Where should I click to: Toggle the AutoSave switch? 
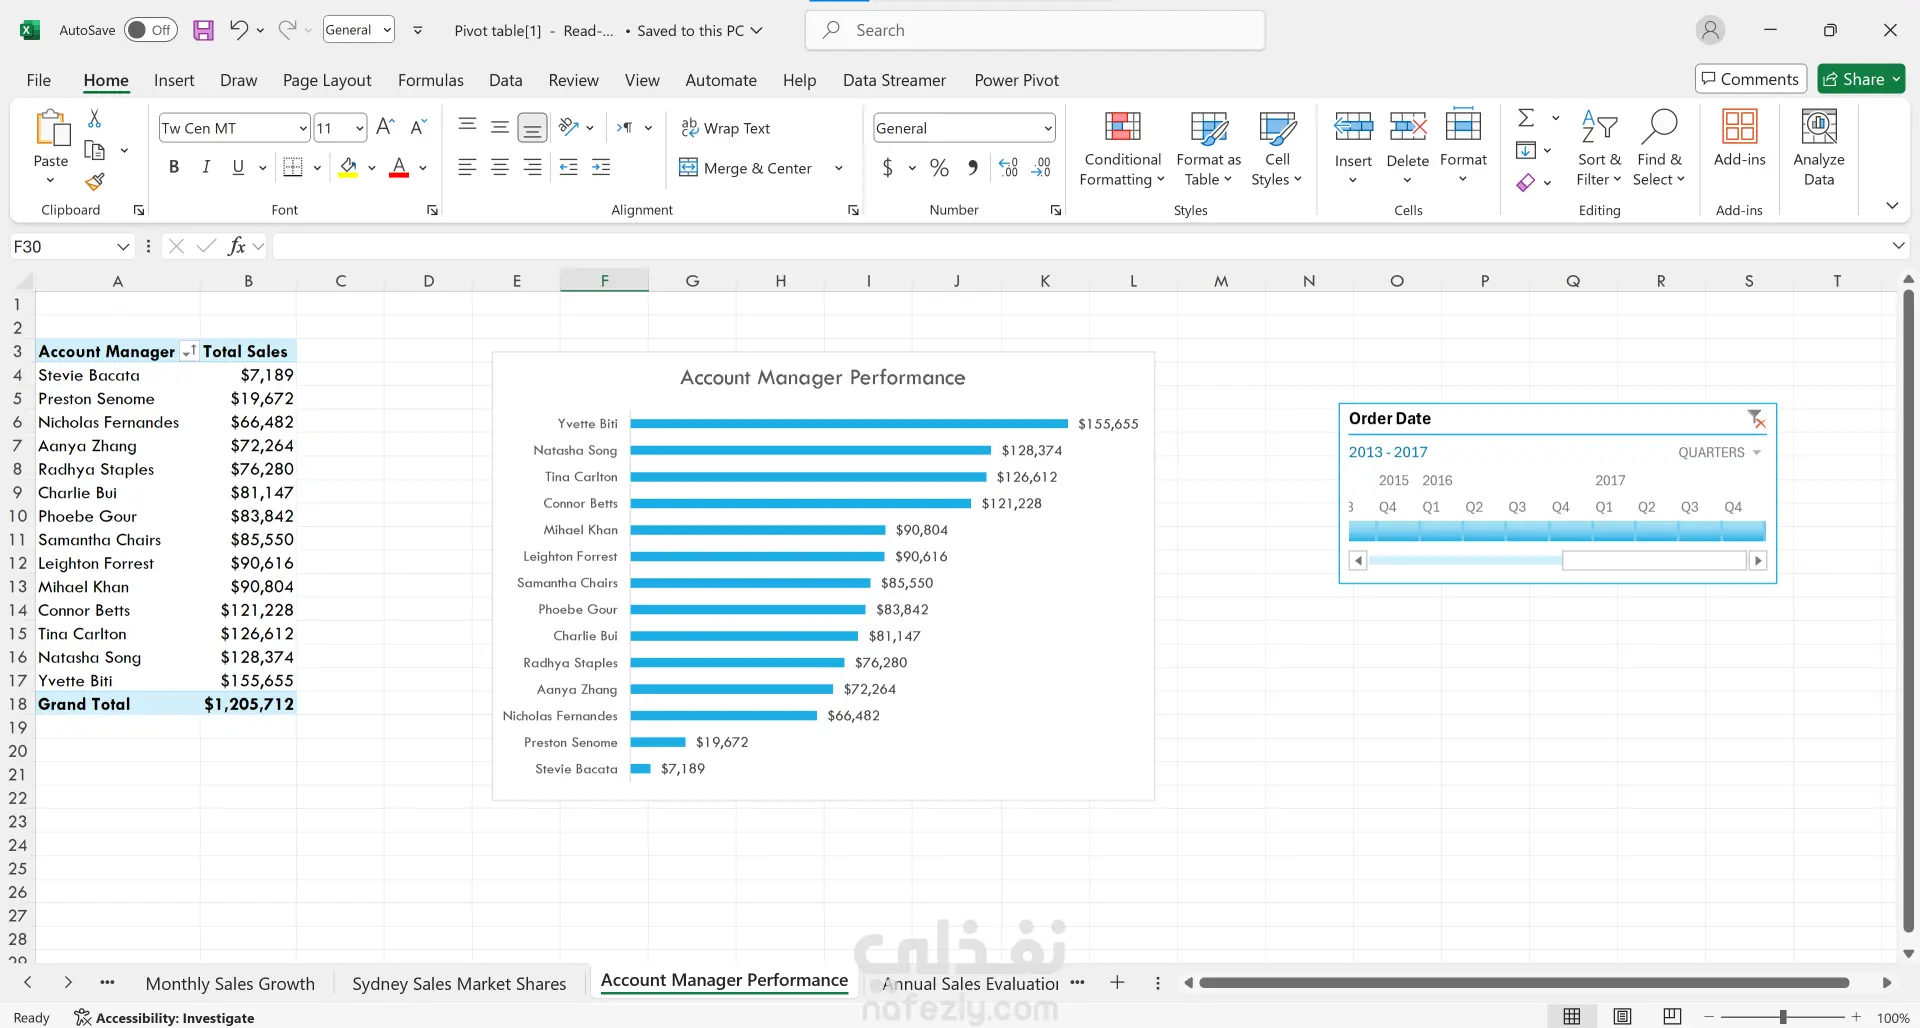150,30
